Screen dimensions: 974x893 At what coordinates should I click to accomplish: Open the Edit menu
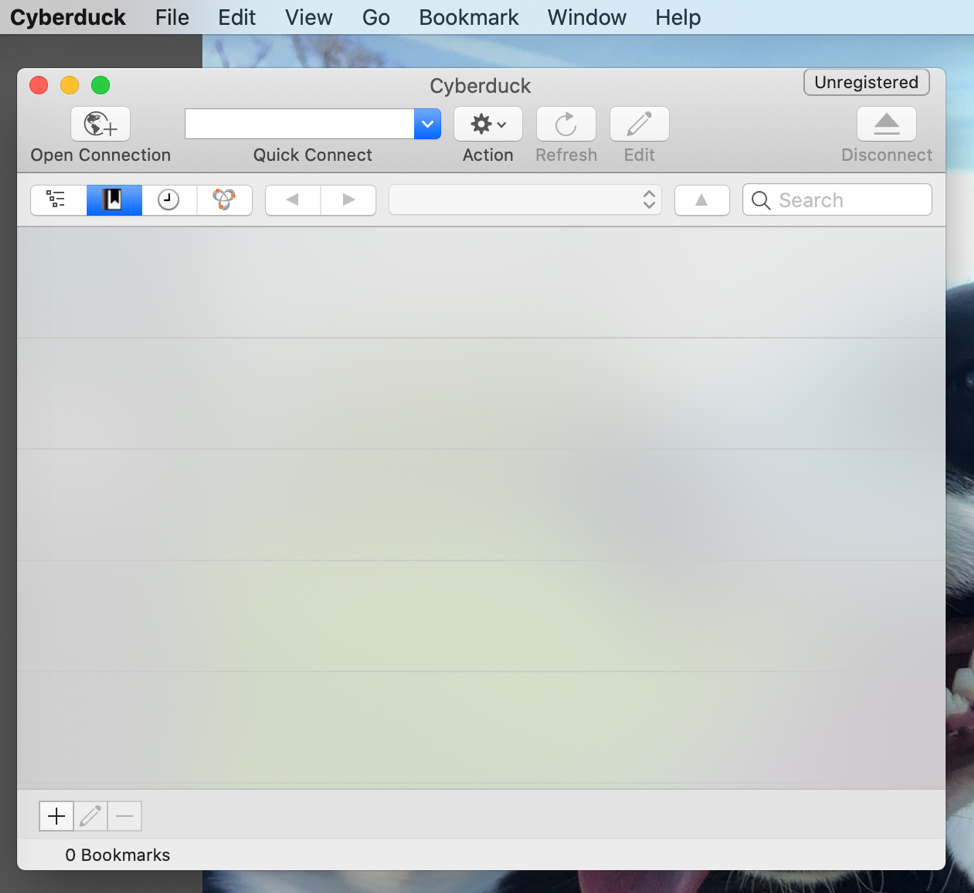(x=237, y=17)
